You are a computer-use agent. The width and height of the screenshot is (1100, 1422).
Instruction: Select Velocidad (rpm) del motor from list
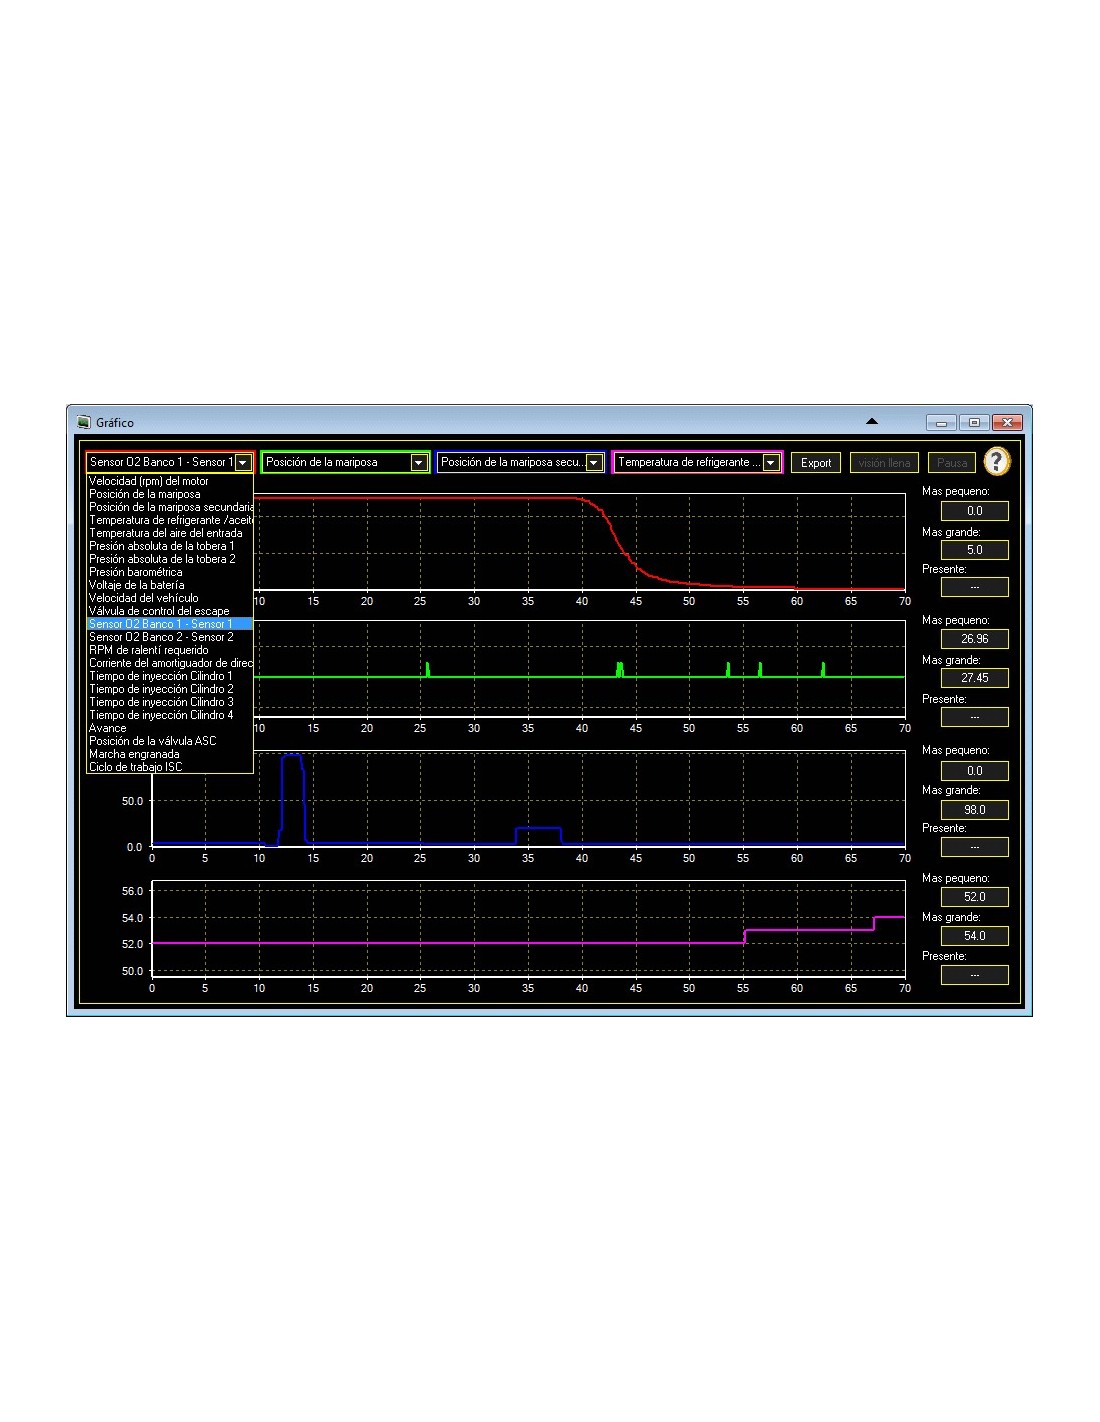[148, 481]
